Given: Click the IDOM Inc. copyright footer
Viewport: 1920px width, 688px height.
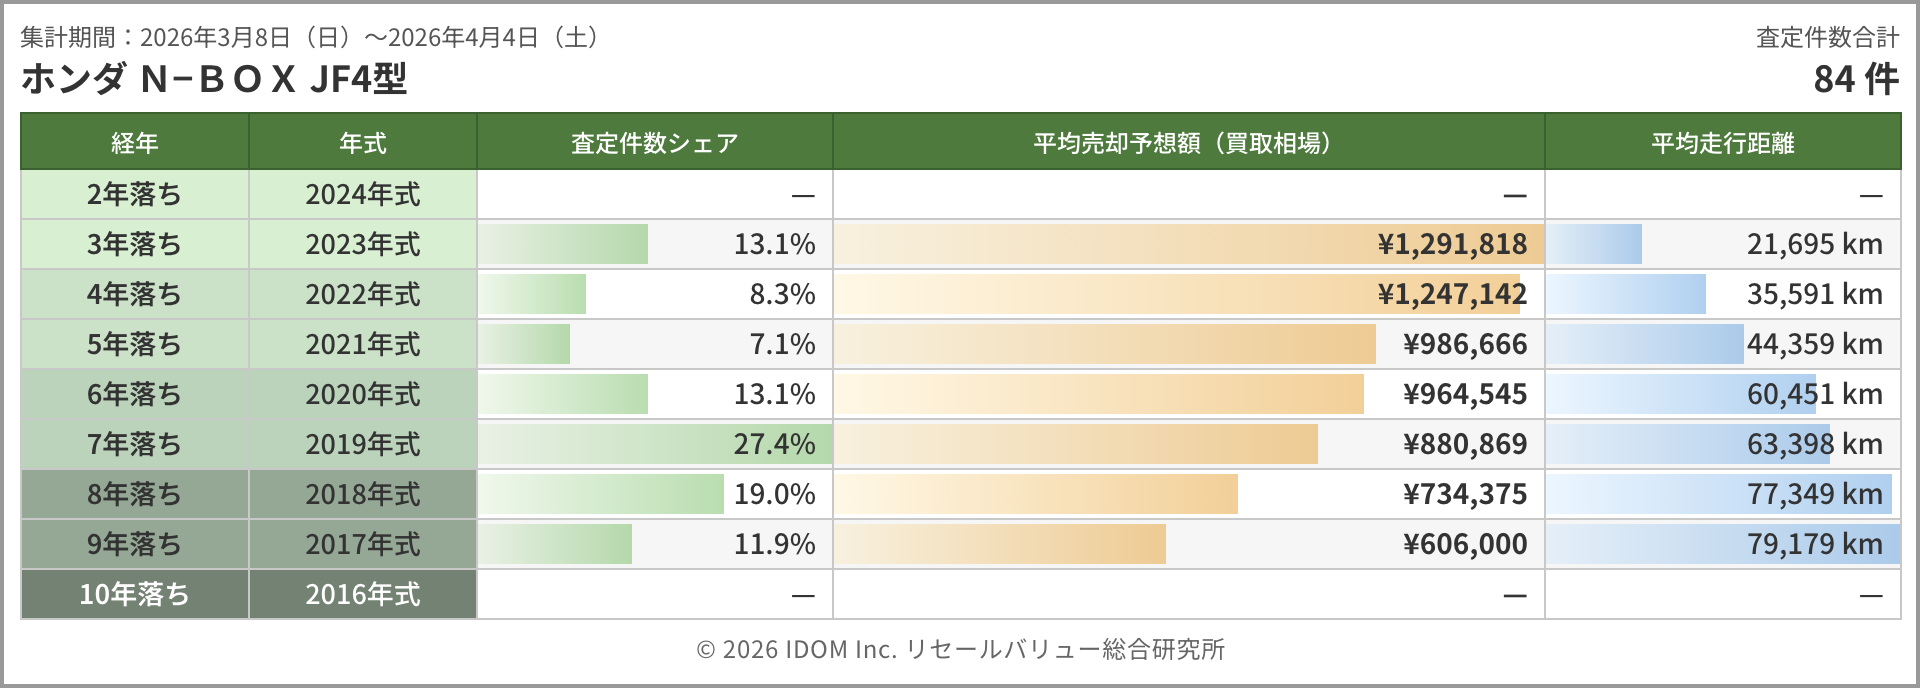Looking at the screenshot, I should click(960, 650).
